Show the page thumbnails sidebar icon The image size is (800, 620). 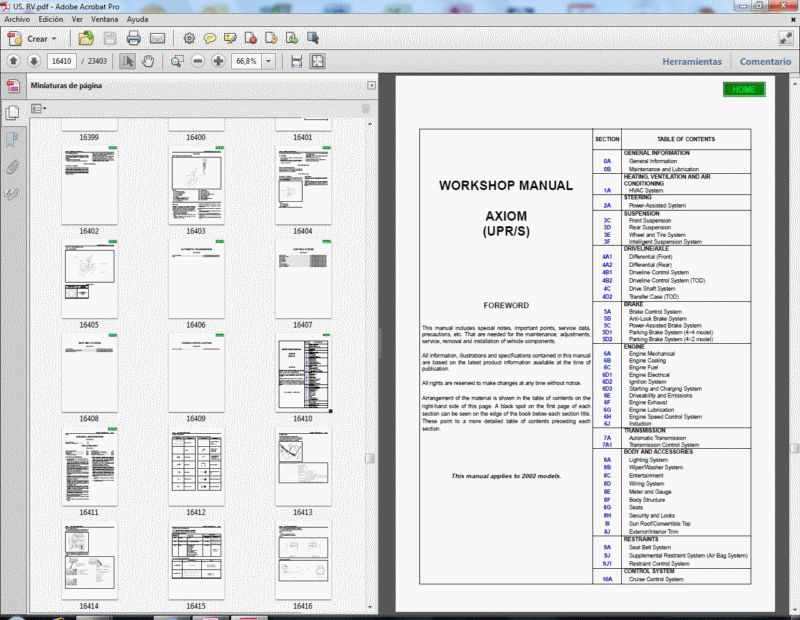[x=13, y=112]
